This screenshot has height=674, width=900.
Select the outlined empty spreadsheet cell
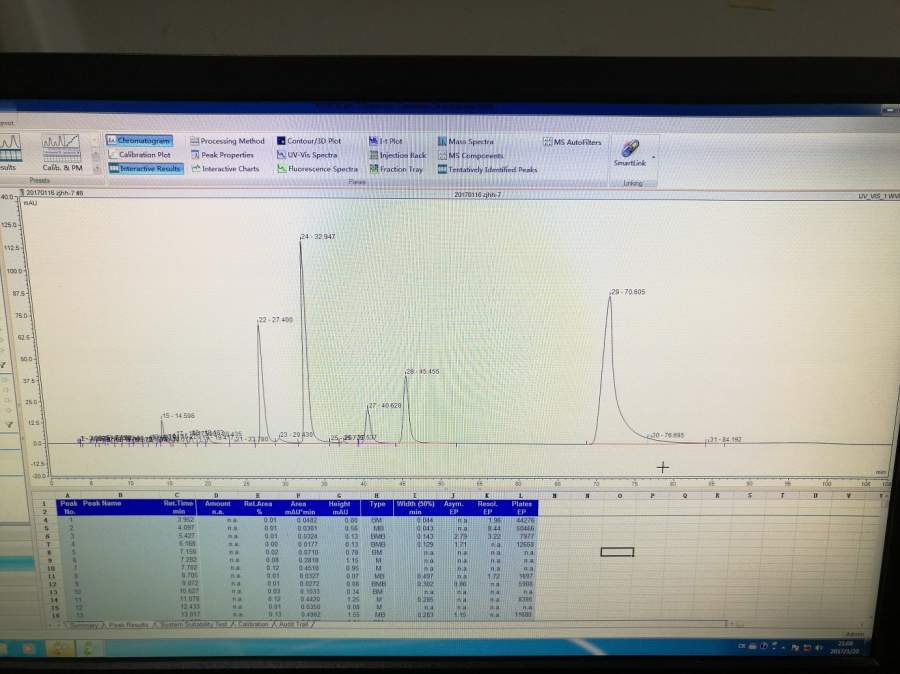617,552
